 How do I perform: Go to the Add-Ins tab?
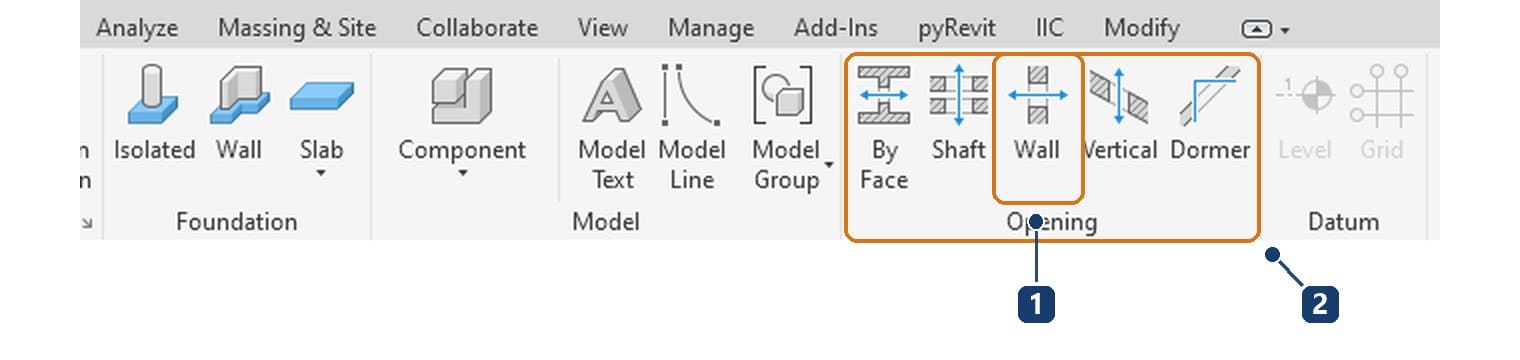point(836,27)
